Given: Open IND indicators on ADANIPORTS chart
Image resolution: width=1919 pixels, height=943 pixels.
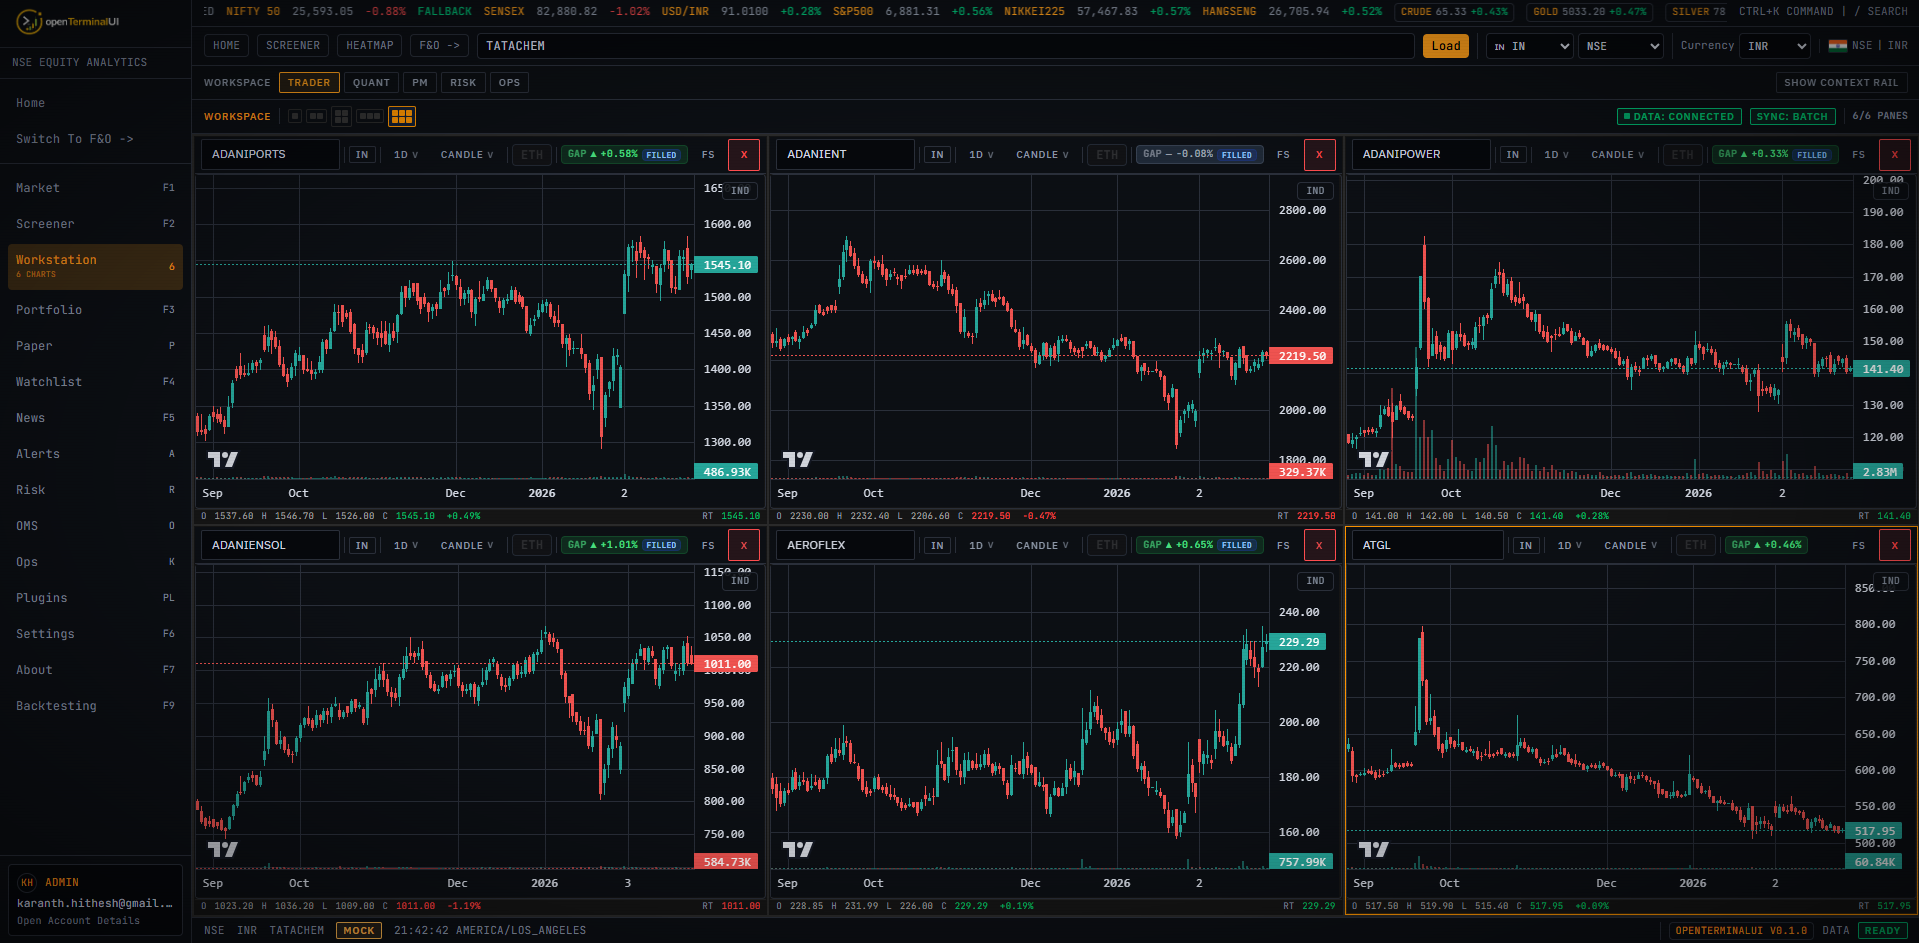Looking at the screenshot, I should [740, 190].
